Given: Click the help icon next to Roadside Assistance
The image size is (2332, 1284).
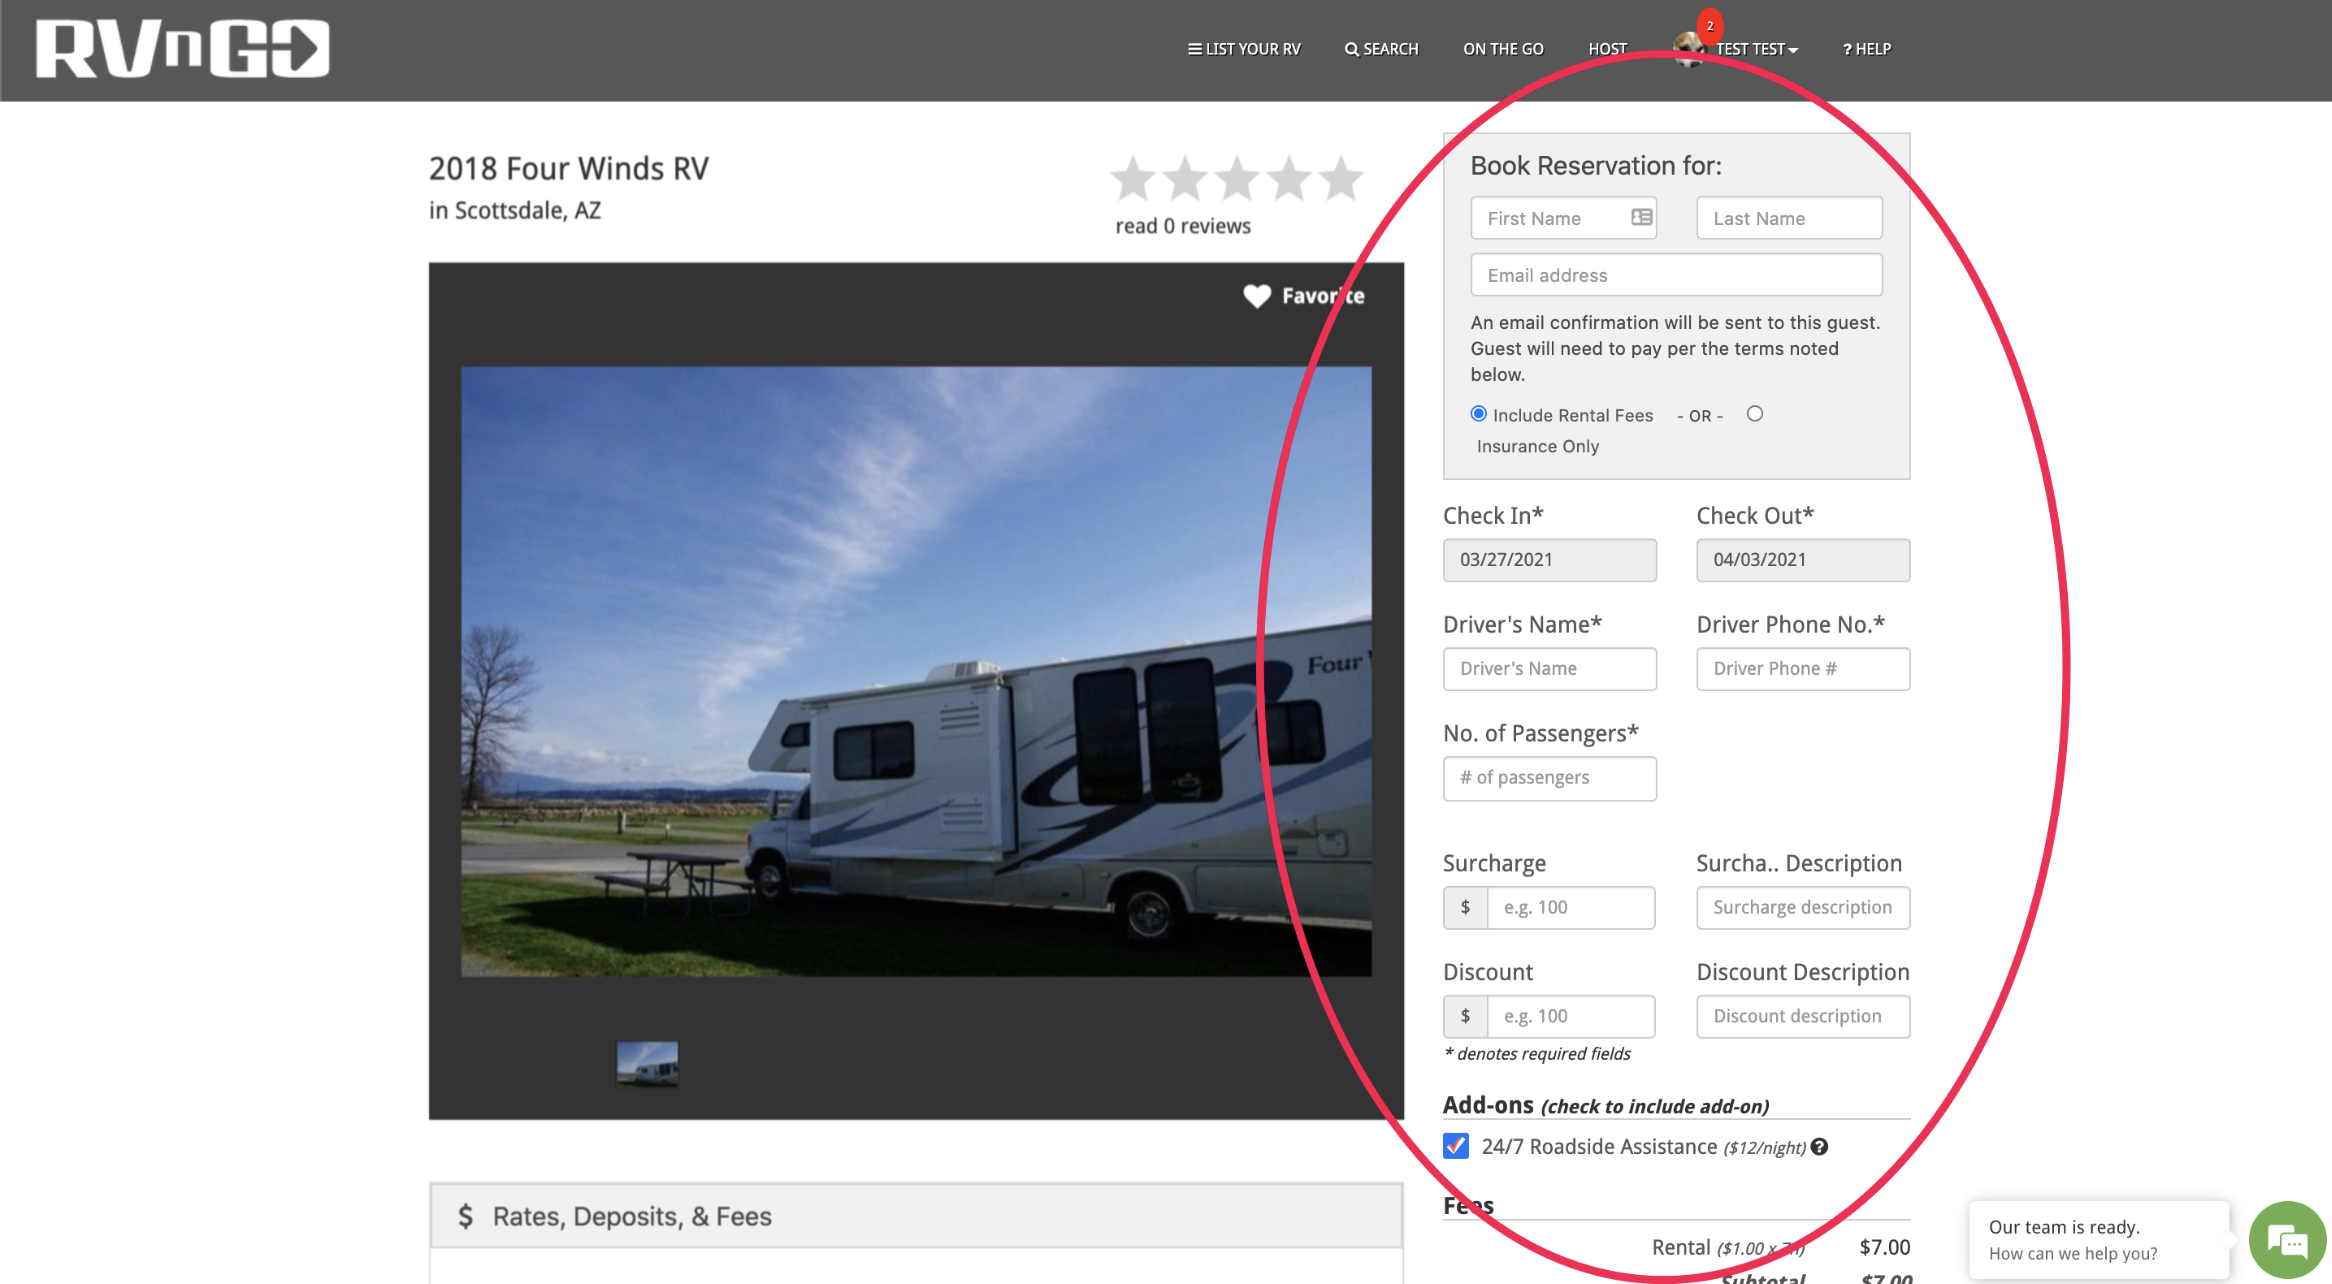Looking at the screenshot, I should [x=1819, y=1147].
